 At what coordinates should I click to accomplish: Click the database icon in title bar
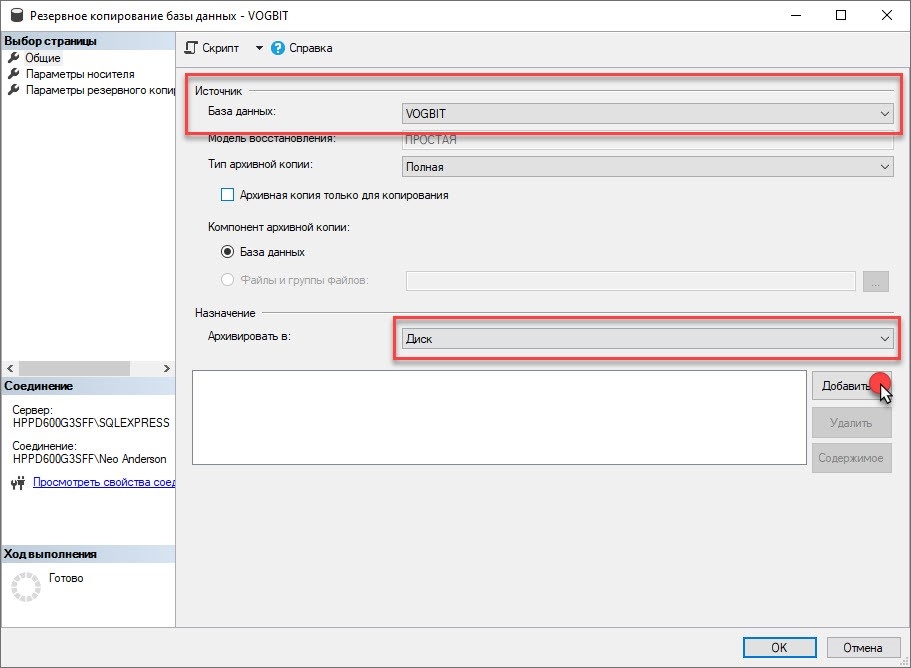[x=13, y=15]
